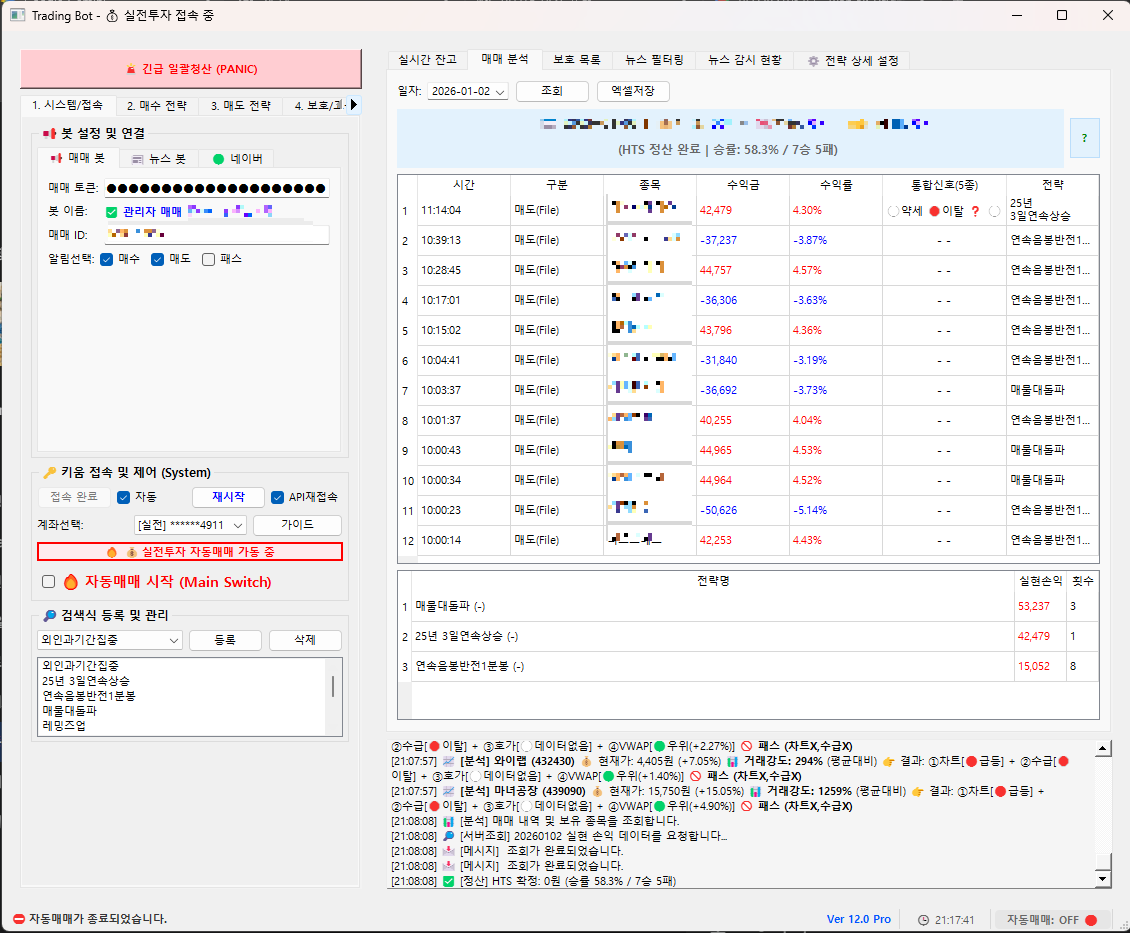The width and height of the screenshot is (1130, 933).
Task: Click the red question mark icon in row 1
Action: point(975,211)
